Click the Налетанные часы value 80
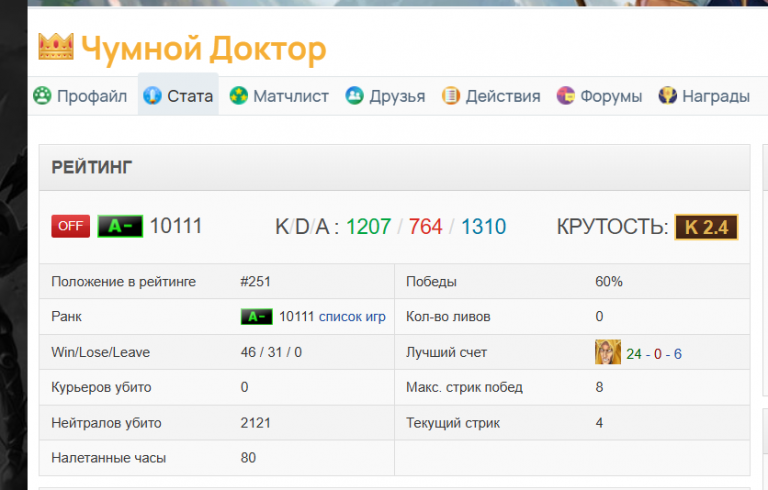This screenshot has height=490, width=768. coord(248,457)
